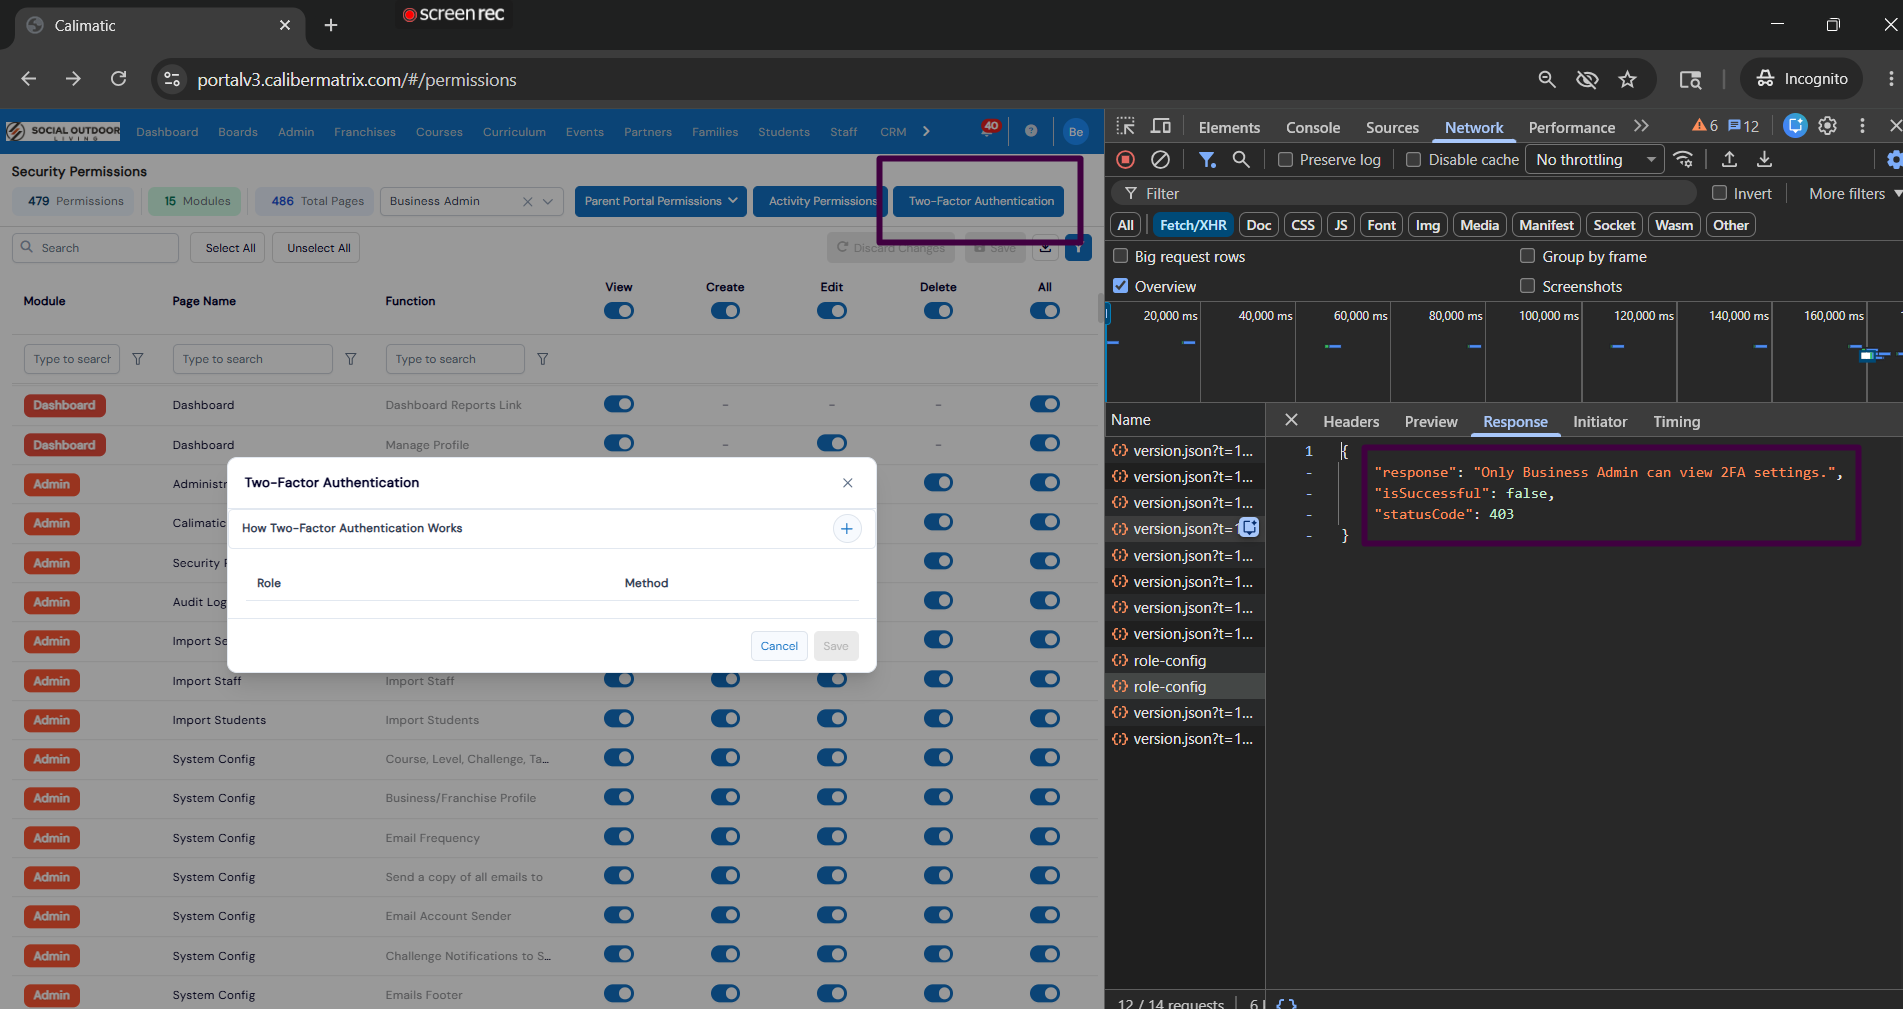This screenshot has width=1903, height=1009.
Task: Enable the Disable cache checkbox
Action: coord(1414,159)
